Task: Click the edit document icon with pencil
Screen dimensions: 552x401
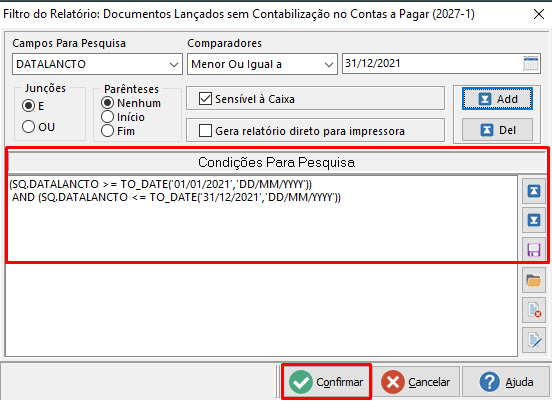Action: click(x=534, y=340)
